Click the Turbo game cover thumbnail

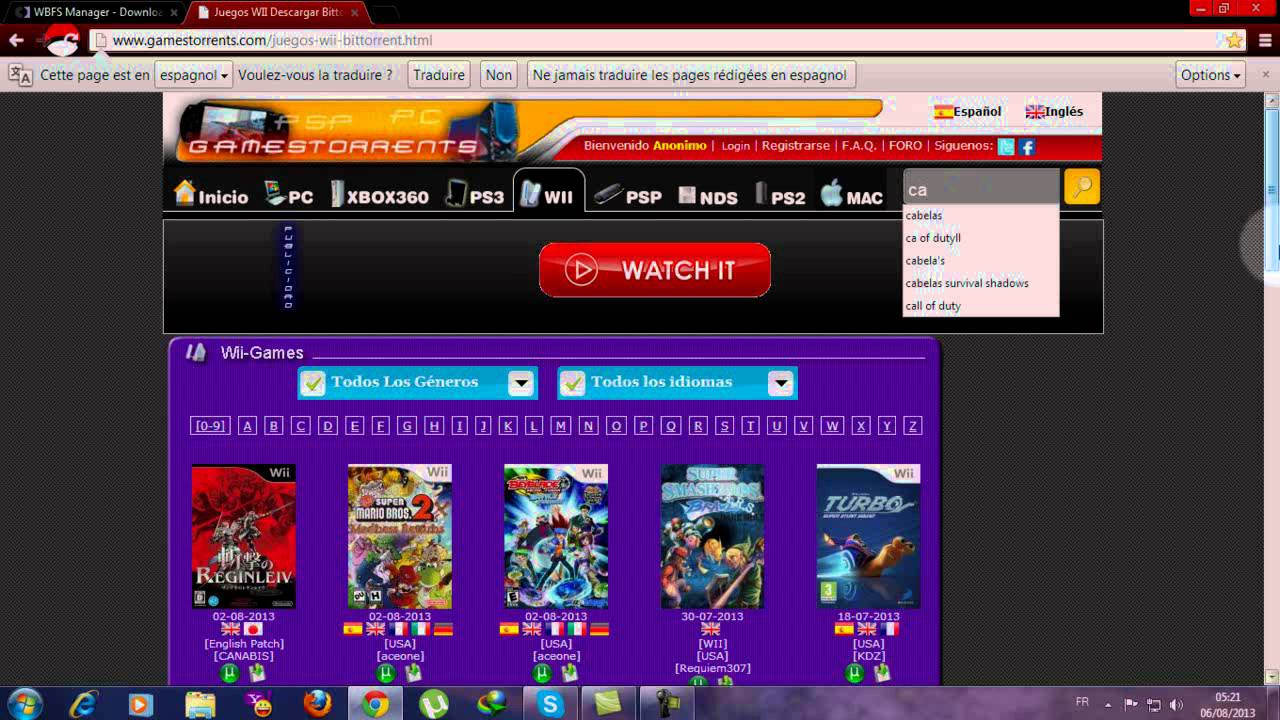click(868, 536)
